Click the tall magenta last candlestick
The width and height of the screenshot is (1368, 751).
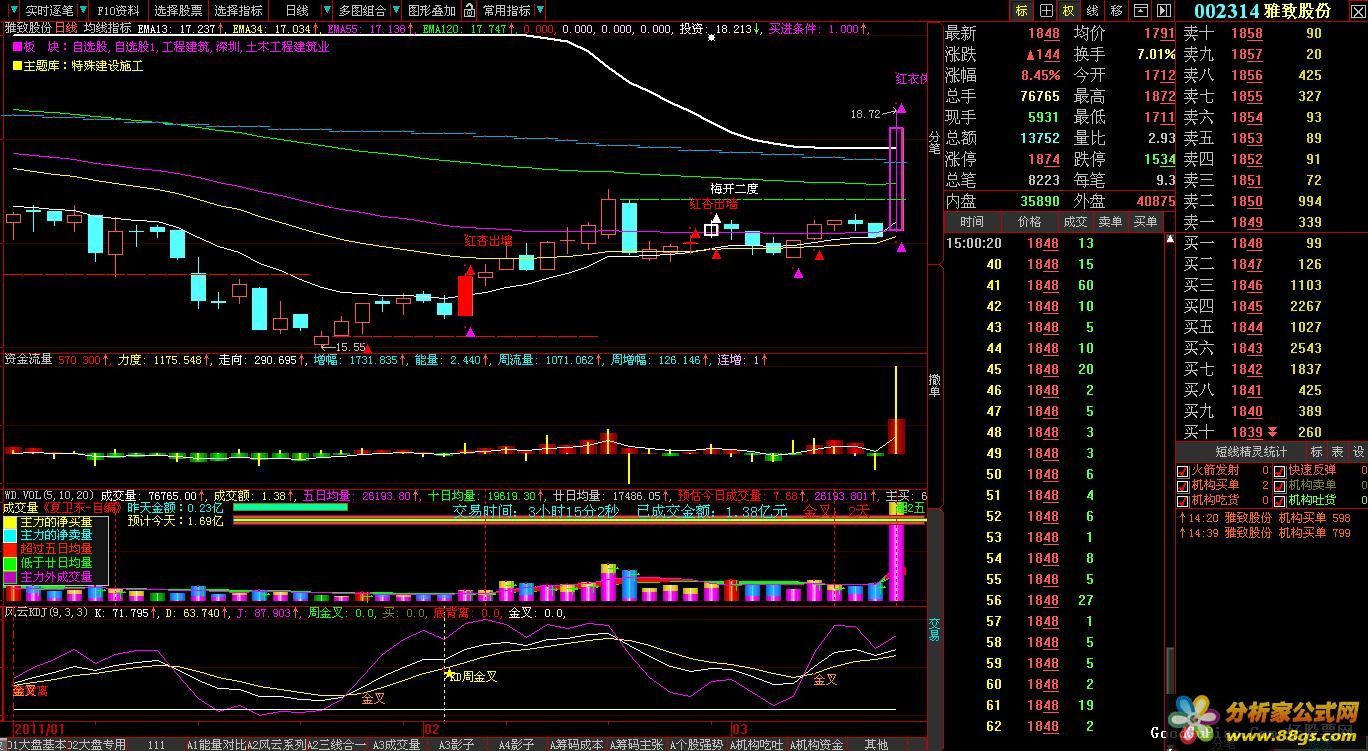(x=896, y=179)
